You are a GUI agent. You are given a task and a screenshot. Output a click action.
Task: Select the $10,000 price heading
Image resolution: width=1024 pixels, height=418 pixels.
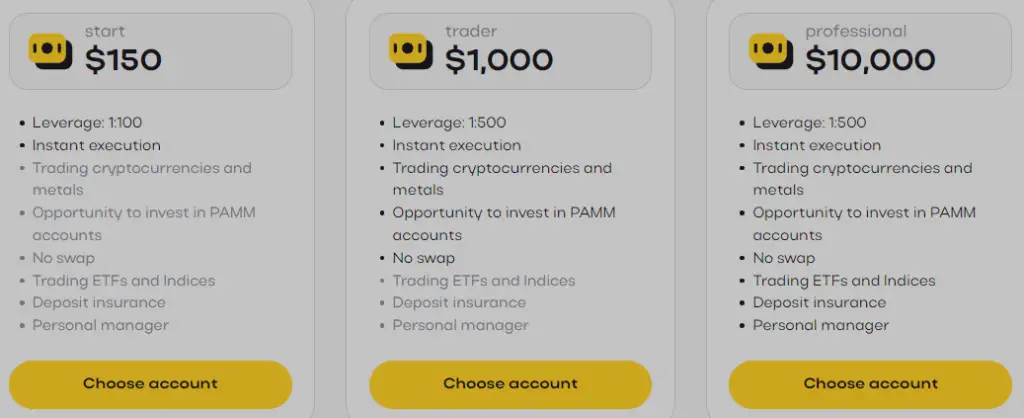pos(870,60)
